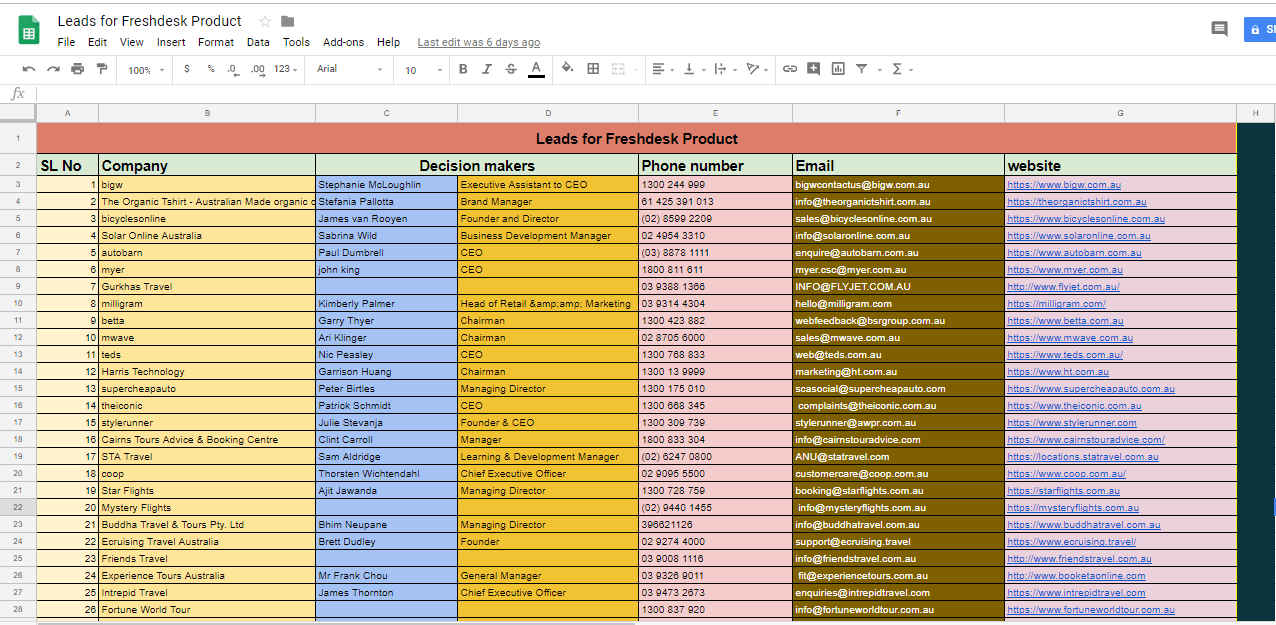Insert a comment via the toolbar
Viewport: 1276px width, 625px height.
point(812,69)
